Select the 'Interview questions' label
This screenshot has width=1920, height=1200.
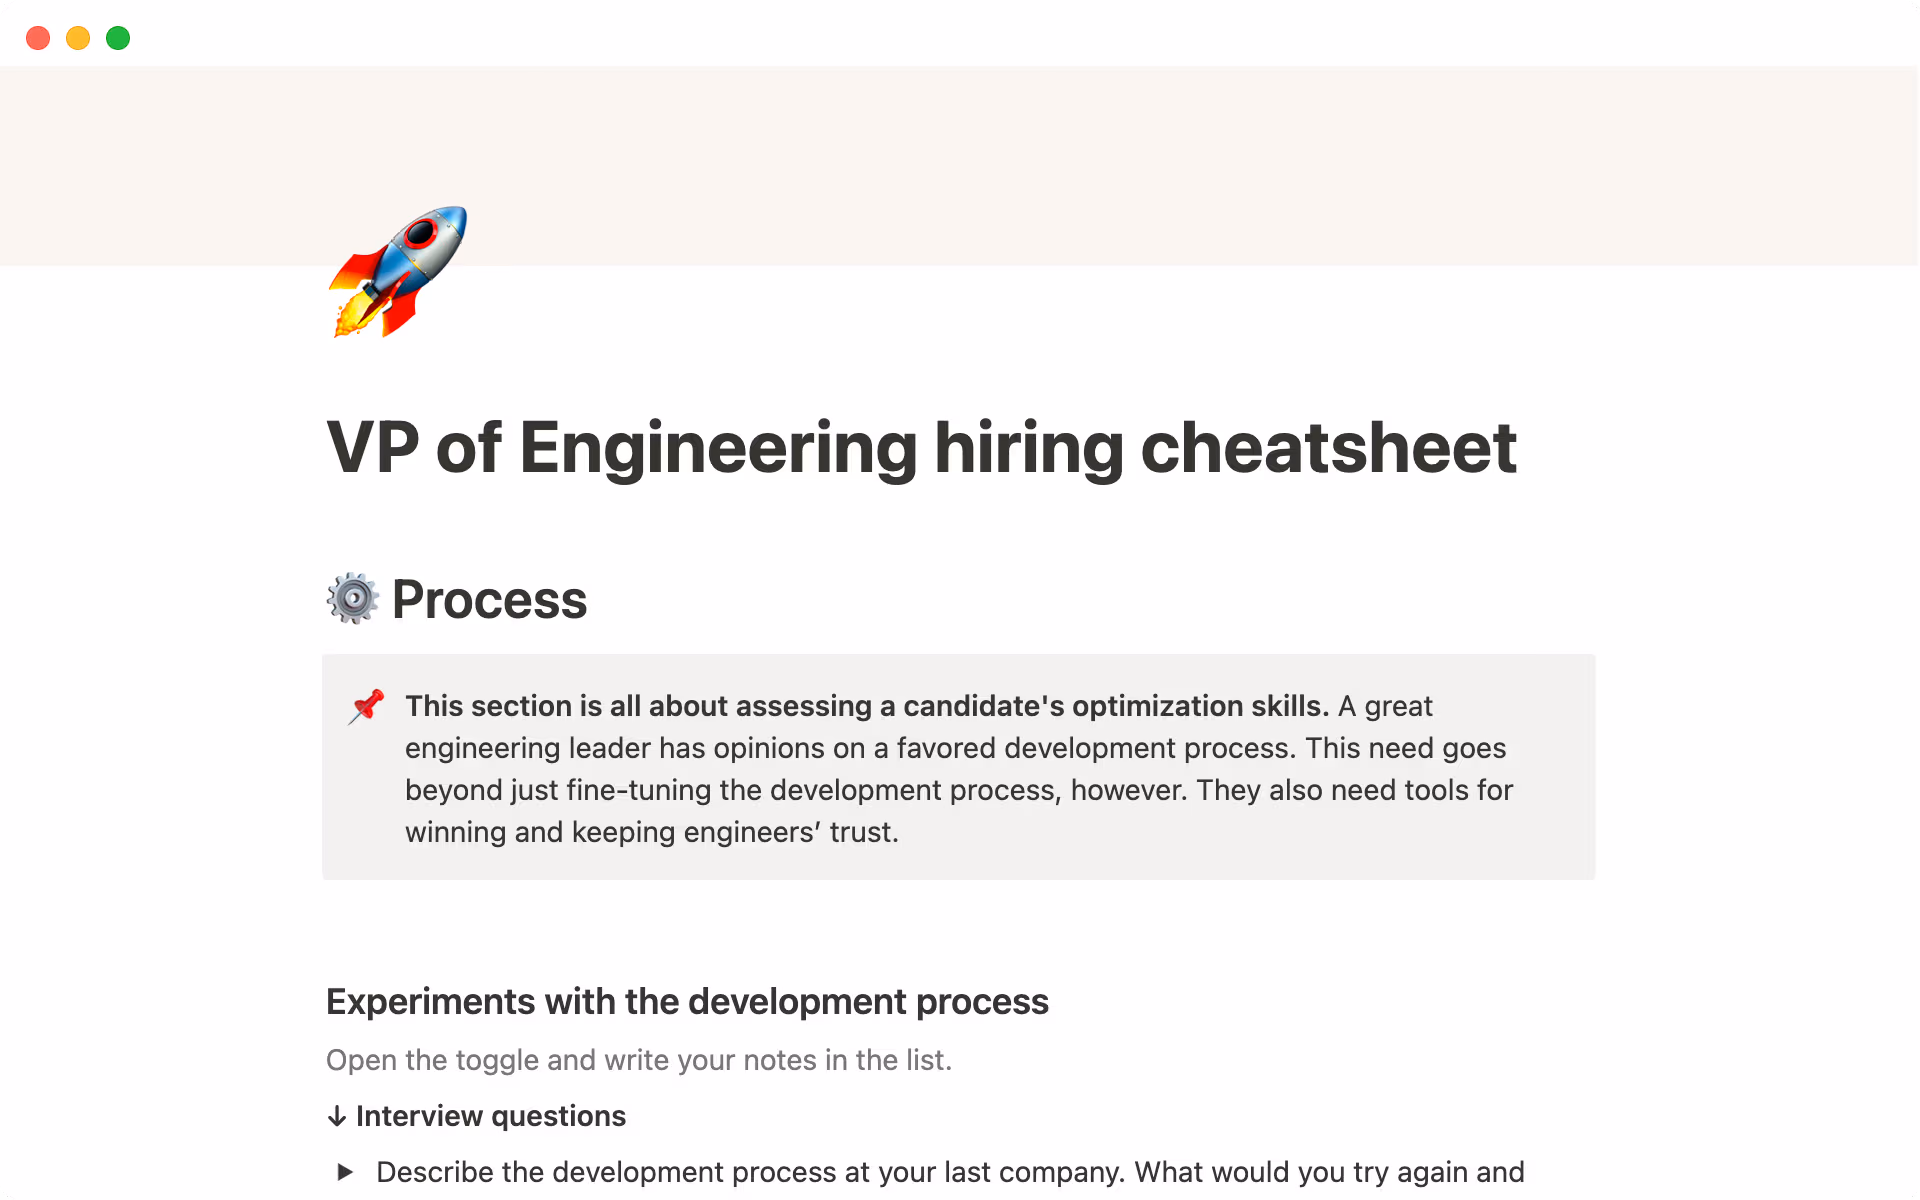click(490, 1116)
